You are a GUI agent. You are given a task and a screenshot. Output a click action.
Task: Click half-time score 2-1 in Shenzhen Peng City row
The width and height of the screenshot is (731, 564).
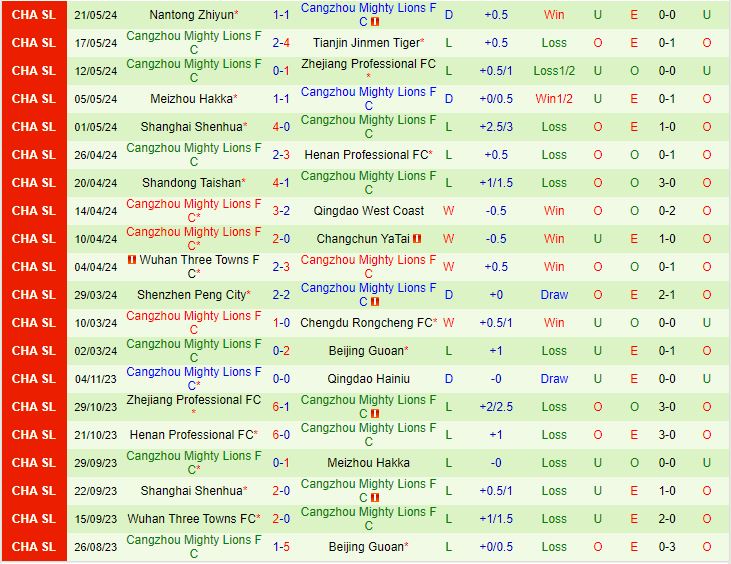pyautogui.click(x=667, y=295)
